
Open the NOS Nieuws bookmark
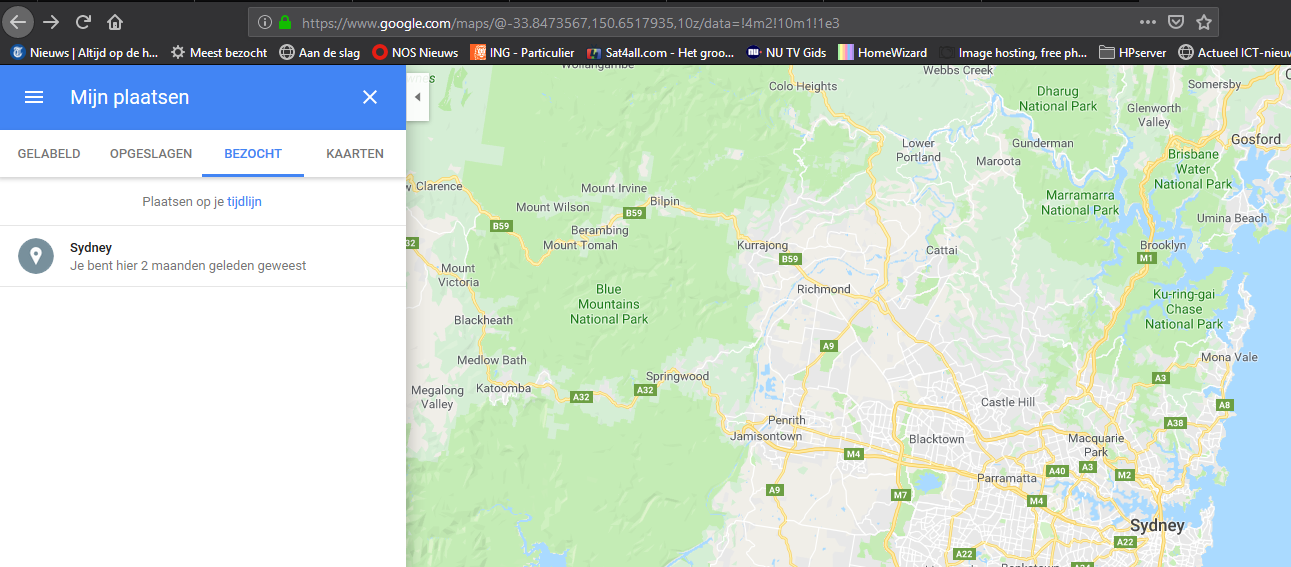pos(415,53)
